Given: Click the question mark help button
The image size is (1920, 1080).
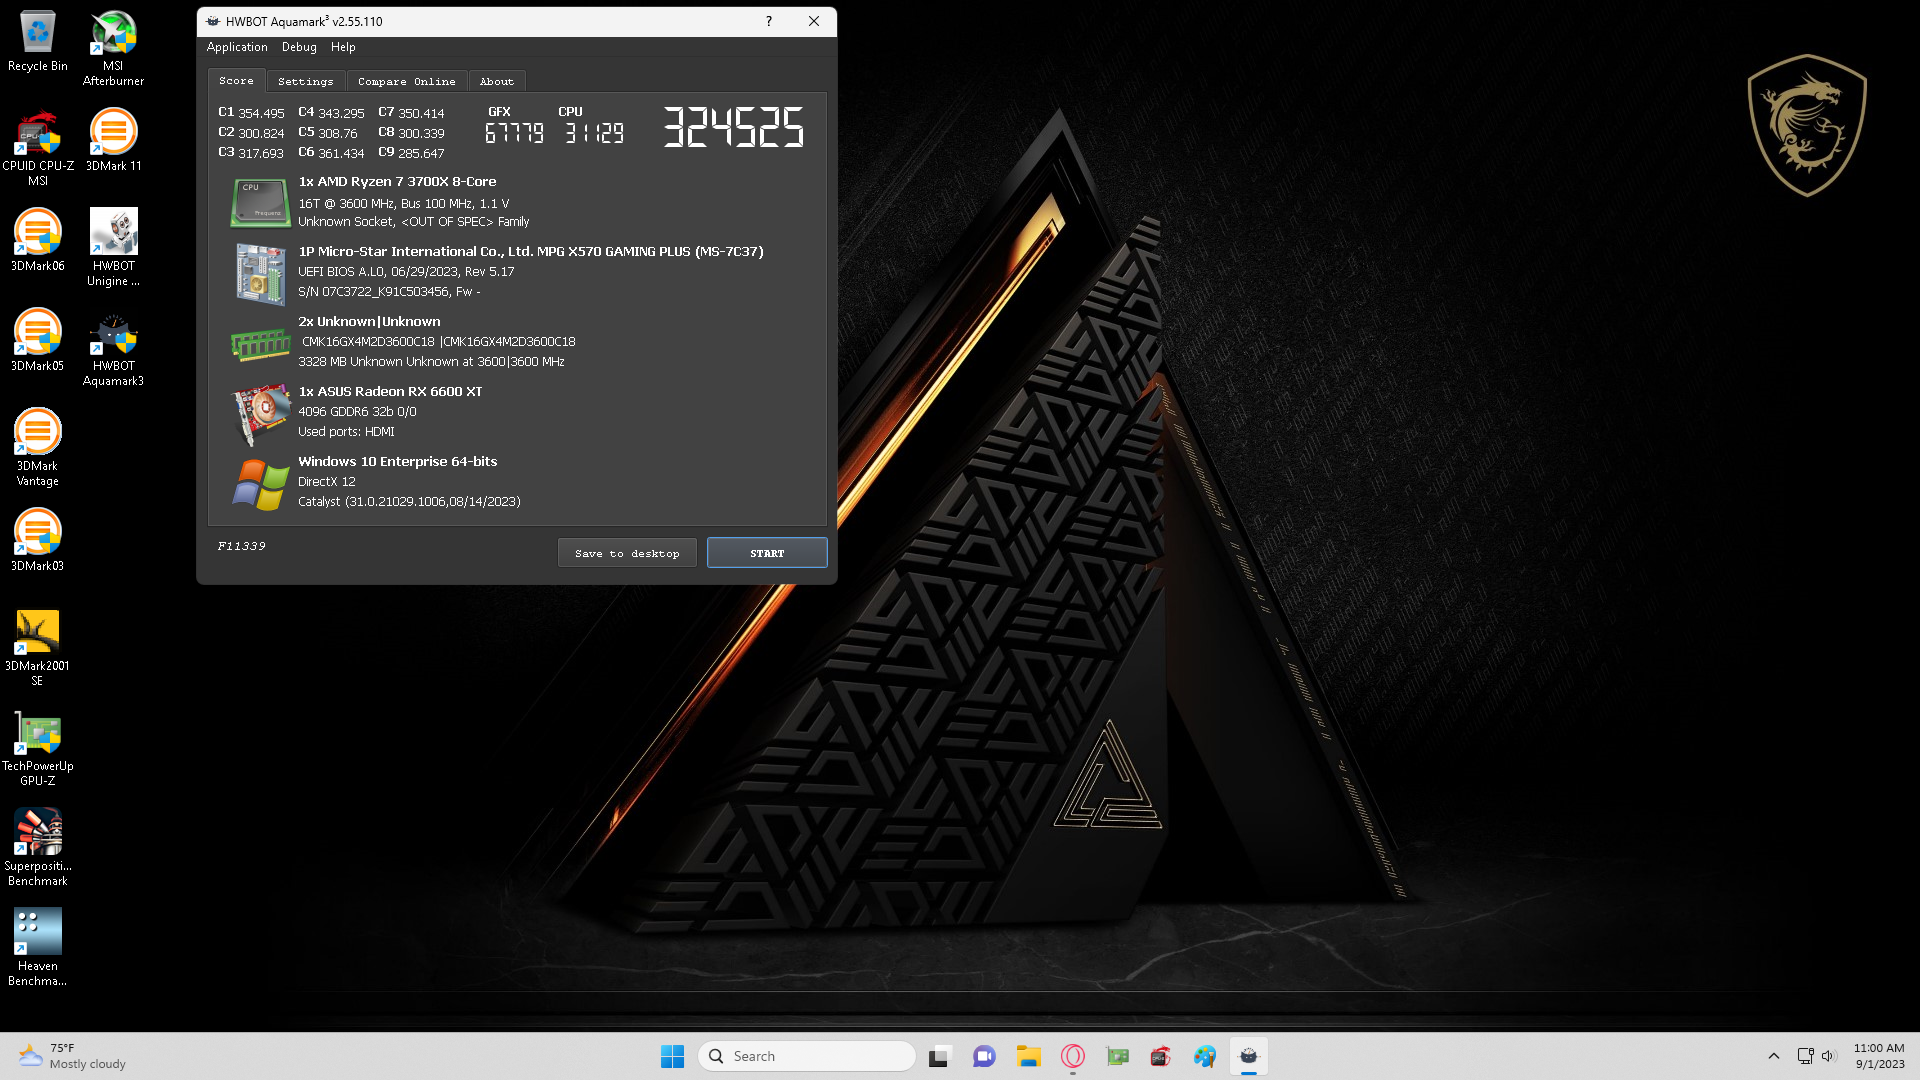Looking at the screenshot, I should point(769,21).
